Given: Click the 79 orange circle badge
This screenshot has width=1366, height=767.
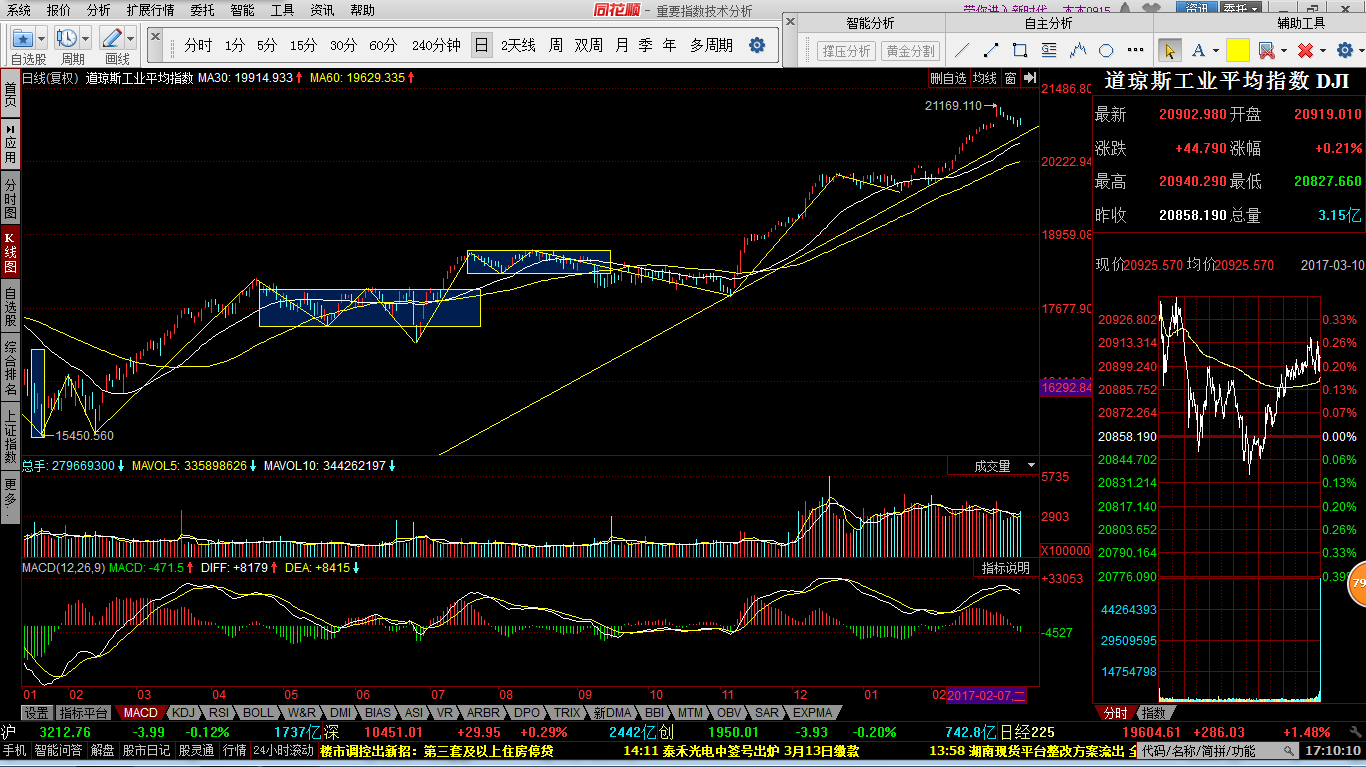Looking at the screenshot, I should (x=1357, y=583).
